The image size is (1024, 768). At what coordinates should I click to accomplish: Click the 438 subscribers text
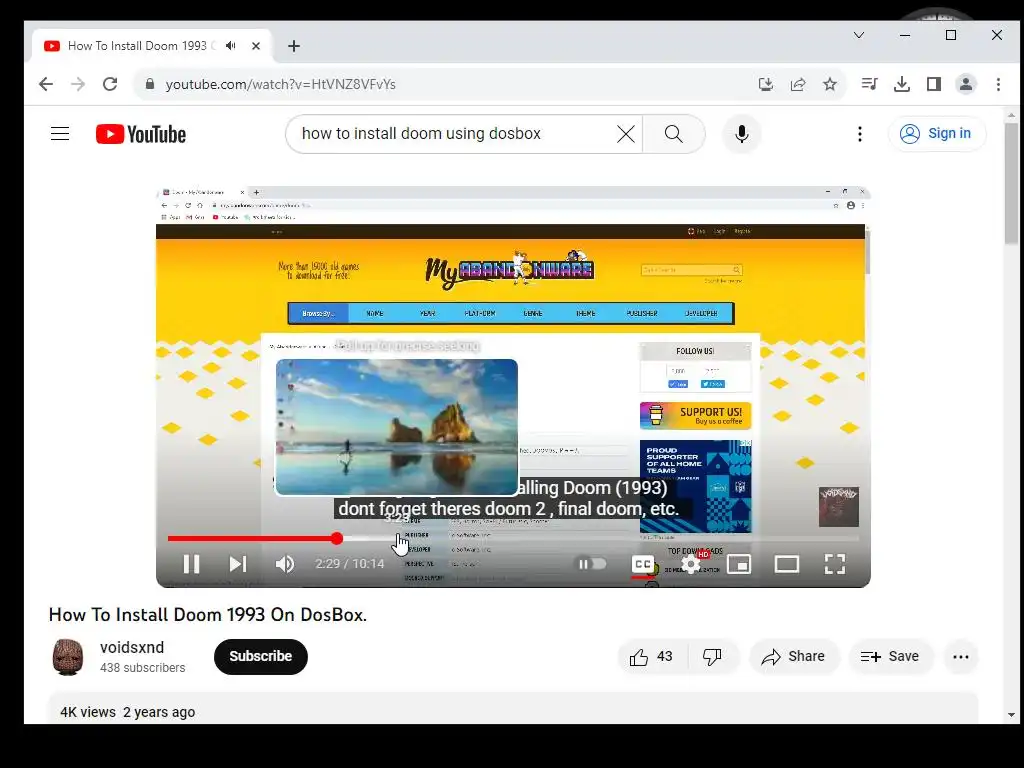tap(142, 667)
